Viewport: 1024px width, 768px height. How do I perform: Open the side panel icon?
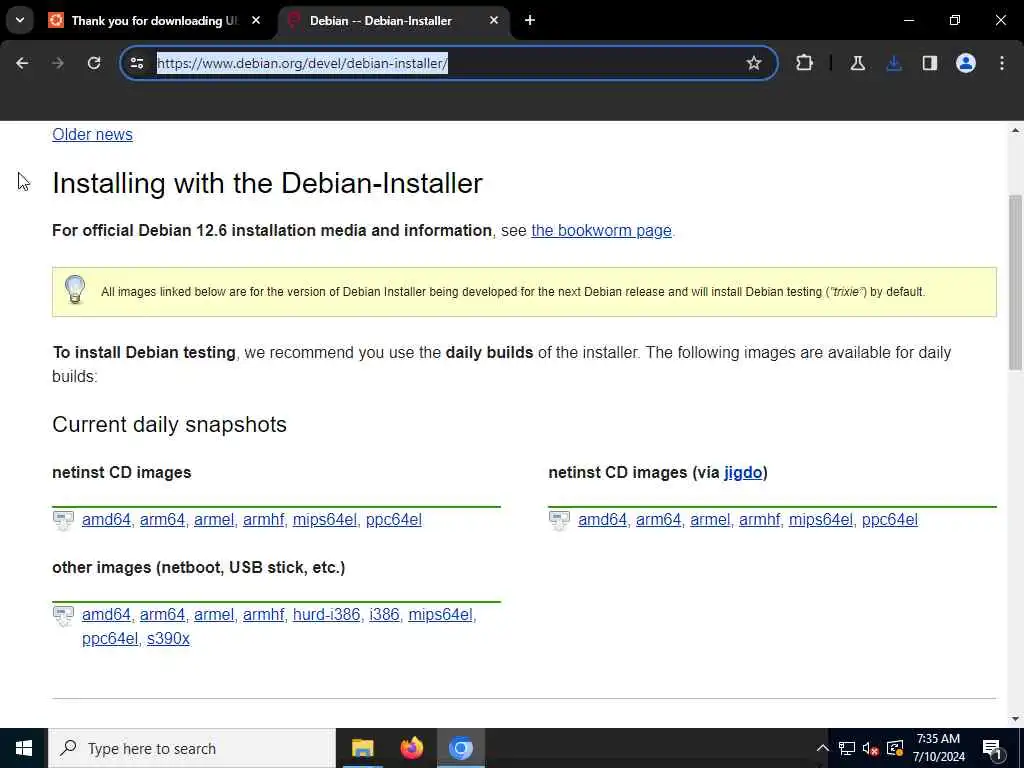[930, 63]
